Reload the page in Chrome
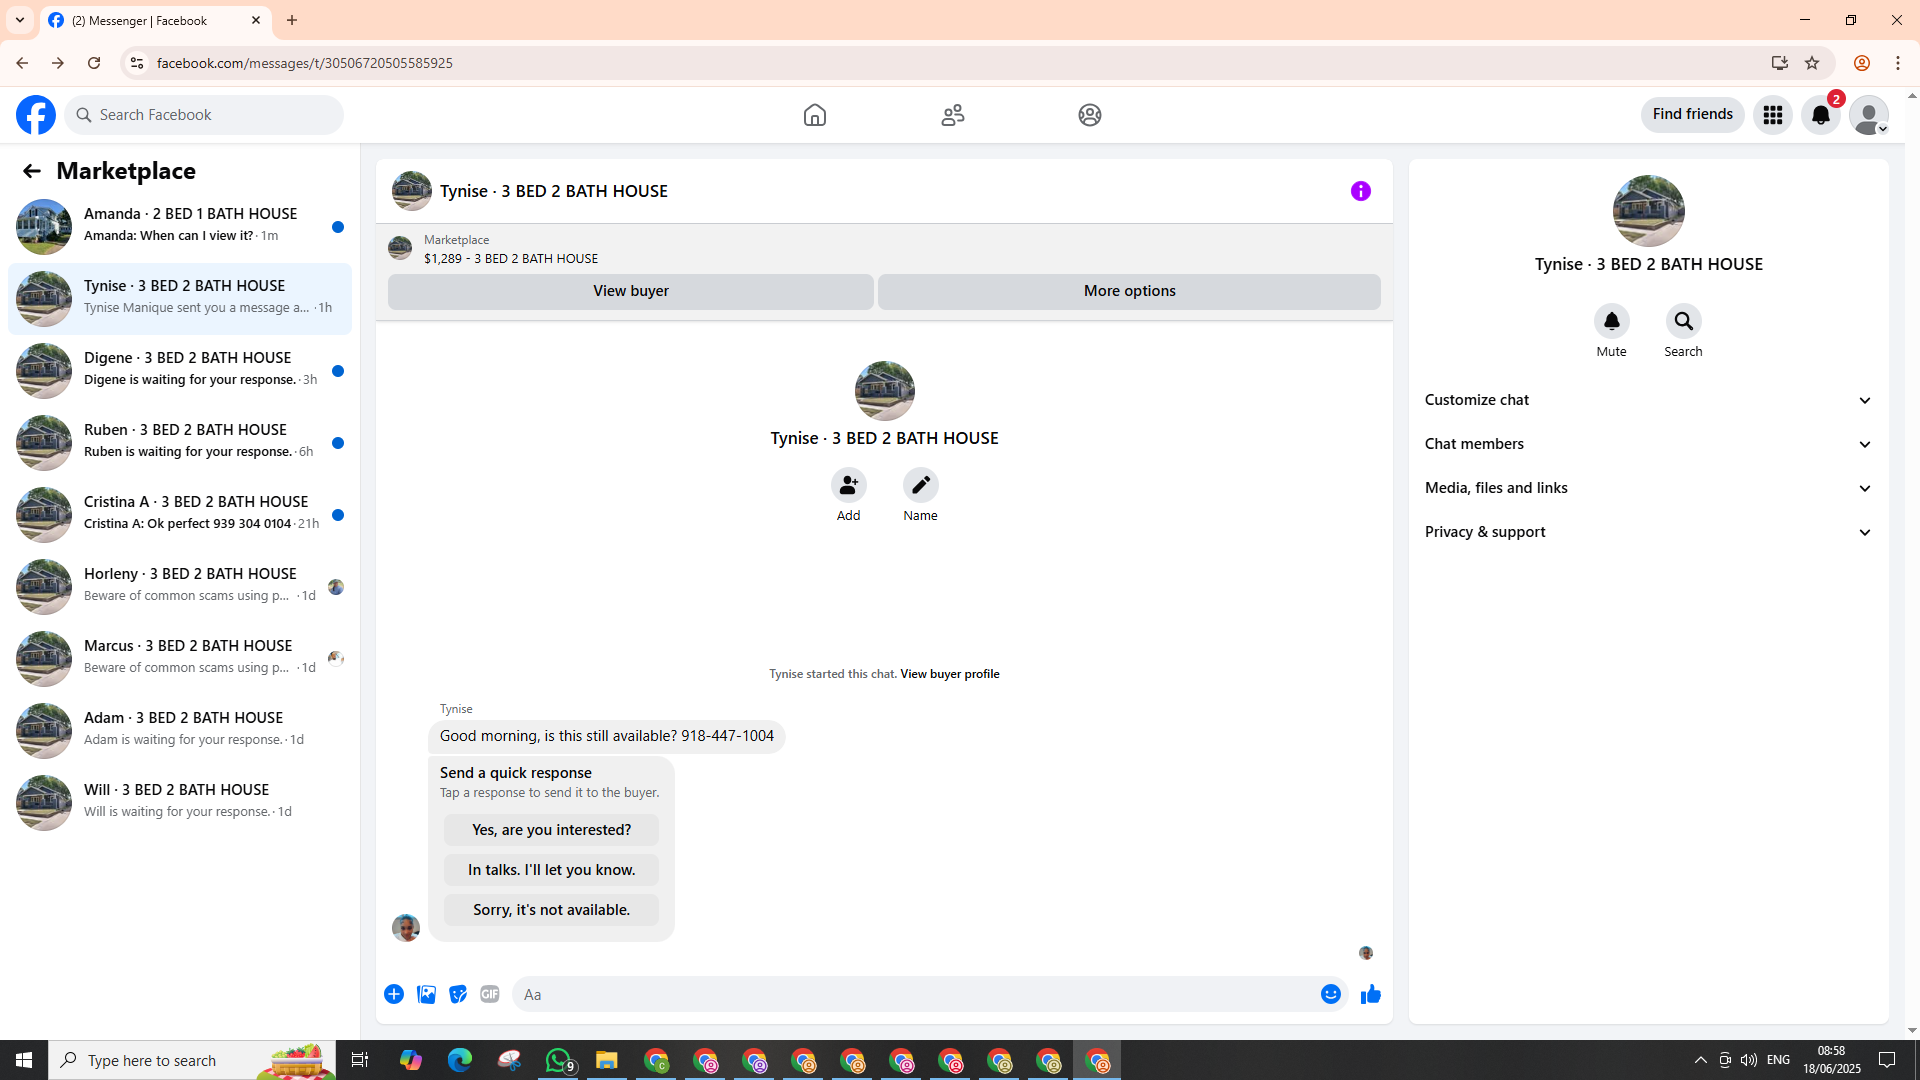The width and height of the screenshot is (1920, 1080). coord(94,63)
